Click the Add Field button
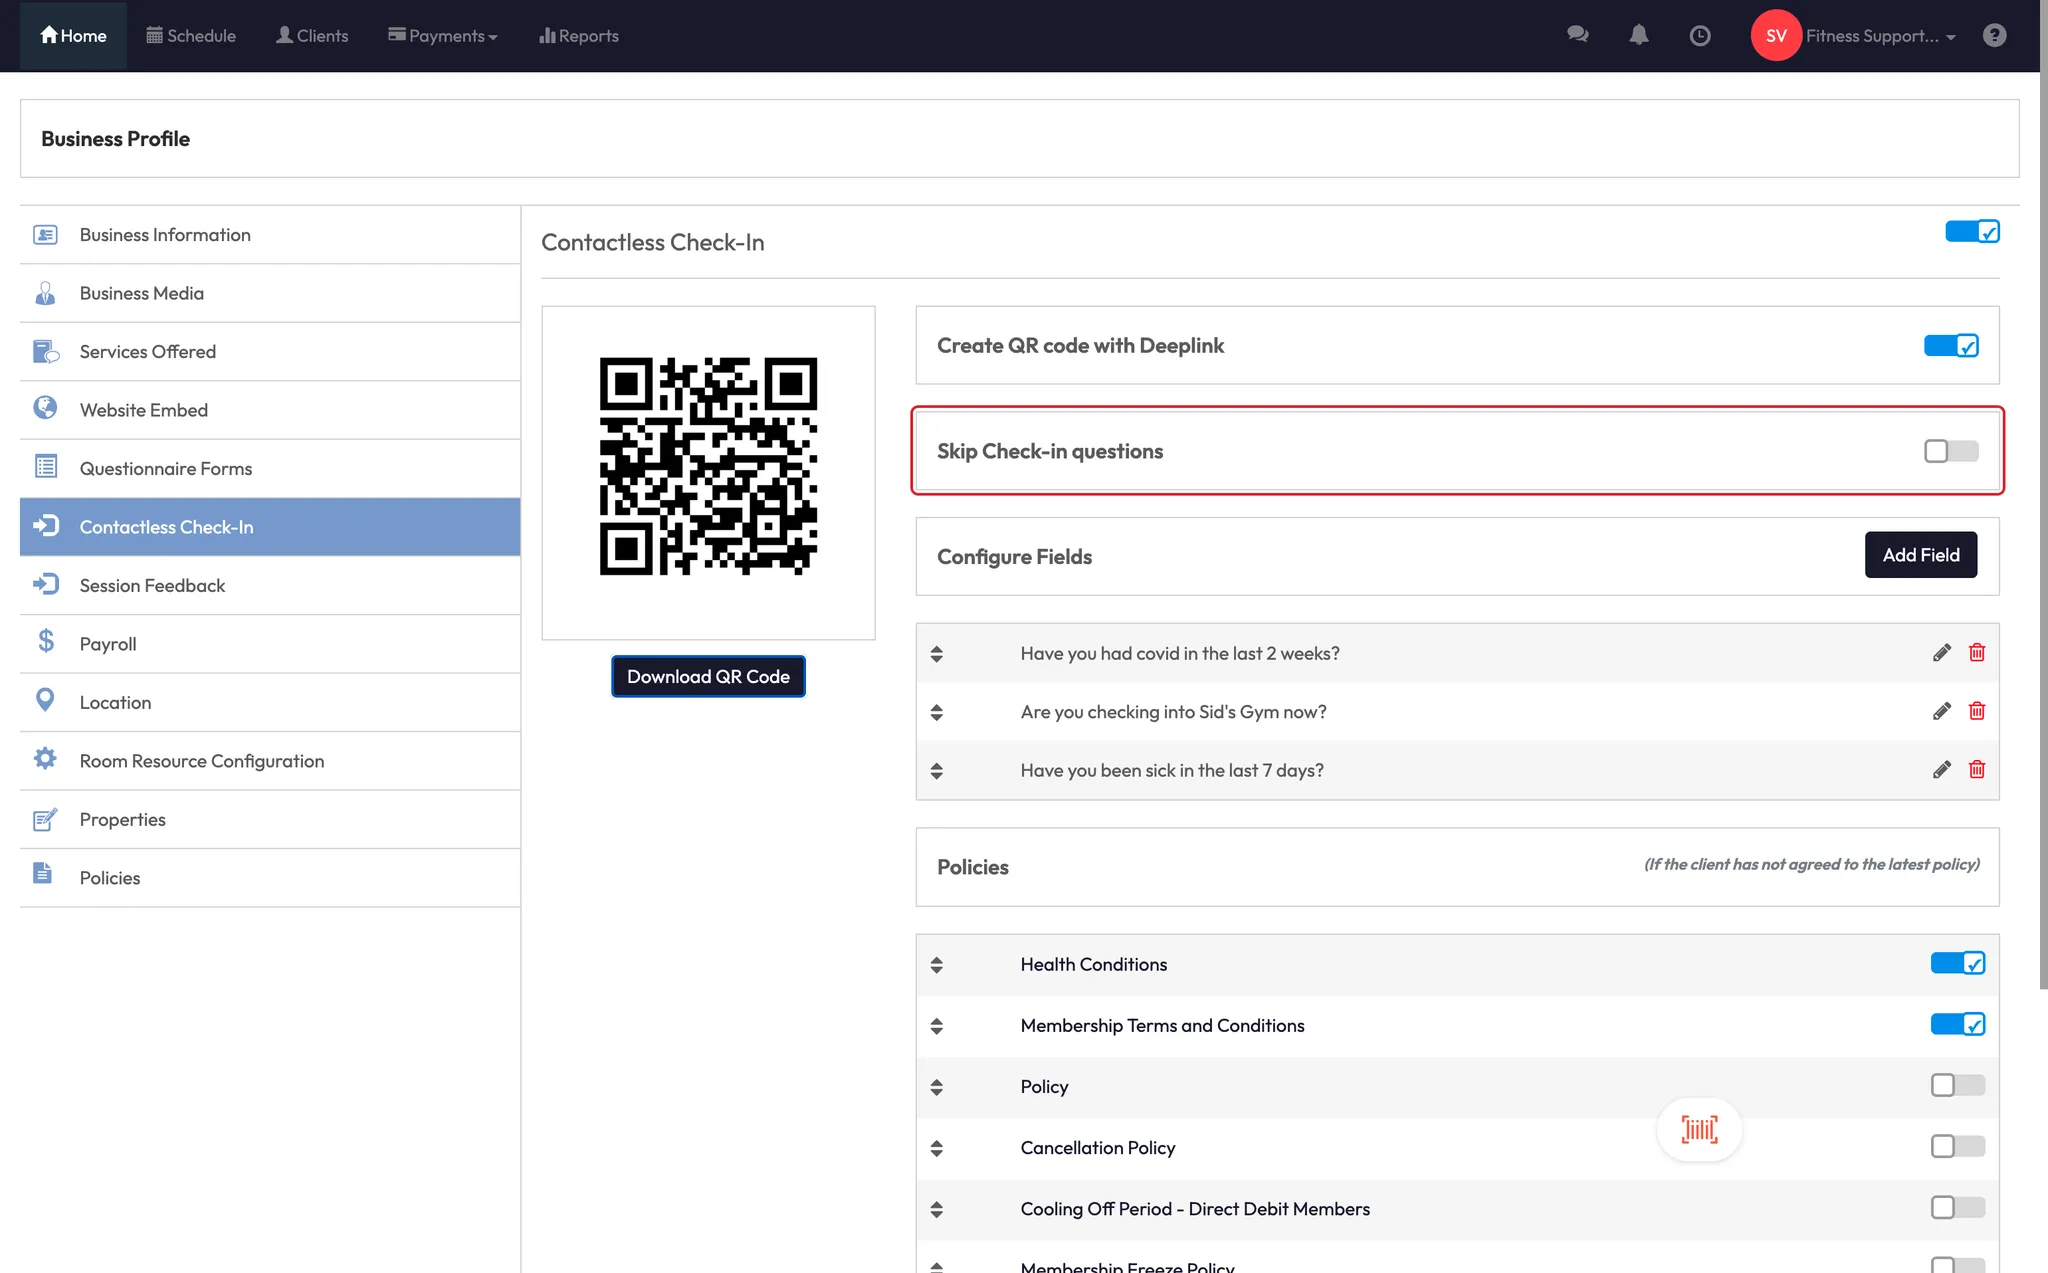Viewport: 2048px width, 1273px height. [1920, 555]
